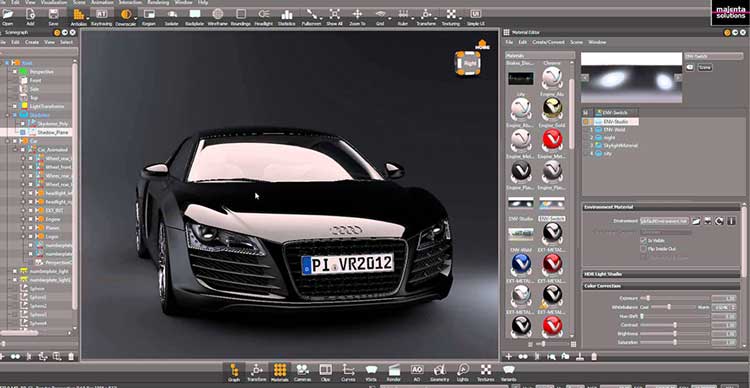This screenshot has height=388, width=750.
Task: Open the Texturing dropdown arrow
Action: (461, 18)
